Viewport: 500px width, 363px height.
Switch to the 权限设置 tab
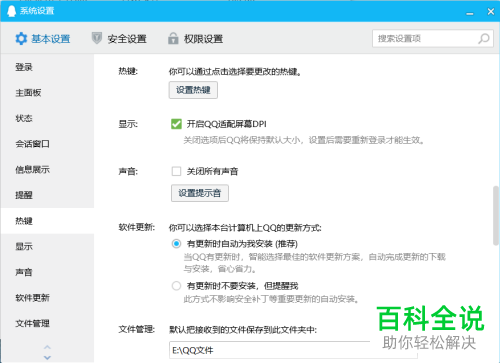(195, 39)
